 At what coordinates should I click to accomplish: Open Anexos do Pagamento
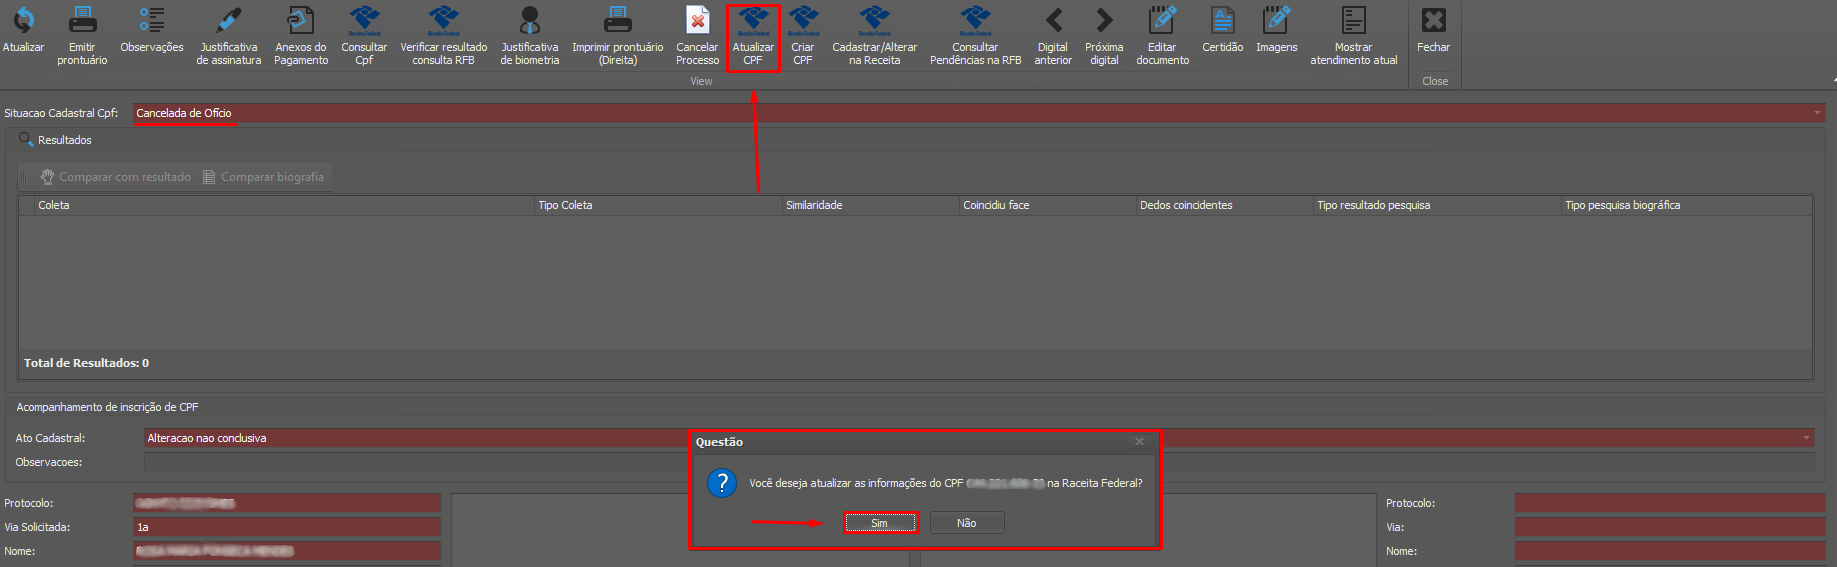tap(301, 35)
